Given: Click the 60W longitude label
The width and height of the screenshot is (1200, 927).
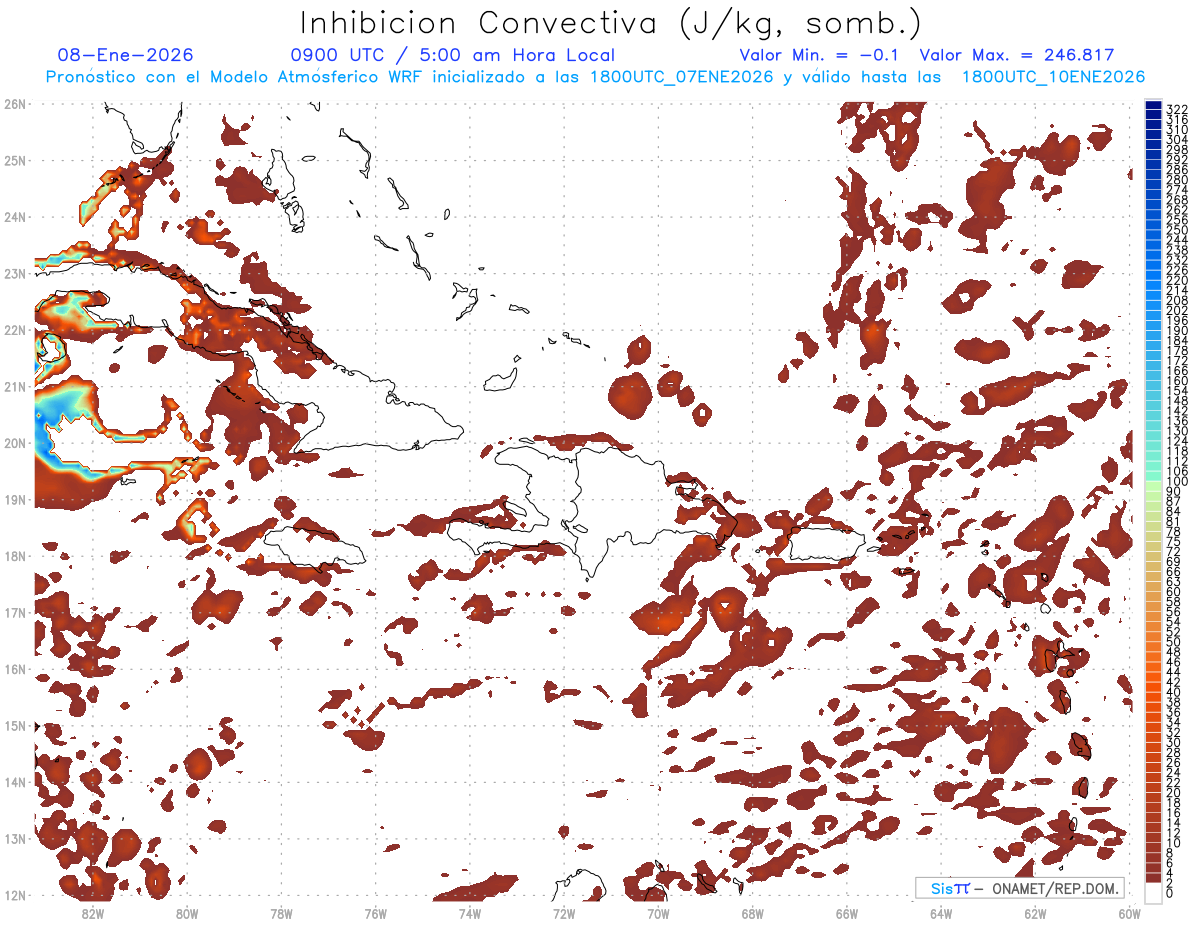Looking at the screenshot, I should (1129, 913).
